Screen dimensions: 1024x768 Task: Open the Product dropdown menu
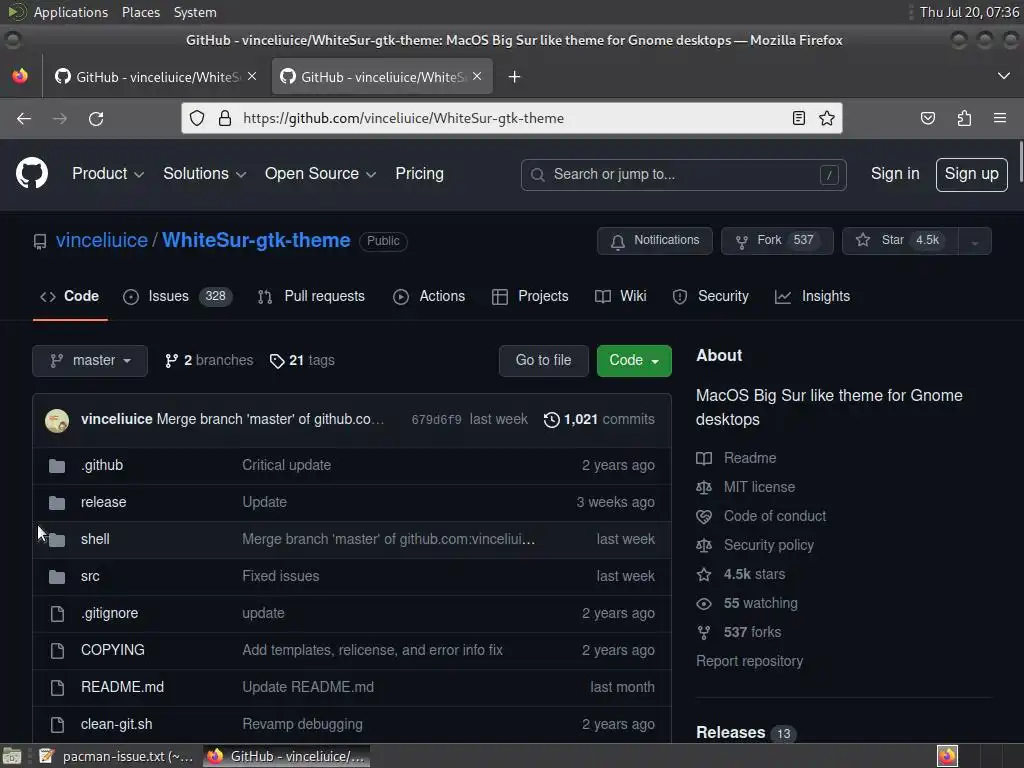coord(108,174)
